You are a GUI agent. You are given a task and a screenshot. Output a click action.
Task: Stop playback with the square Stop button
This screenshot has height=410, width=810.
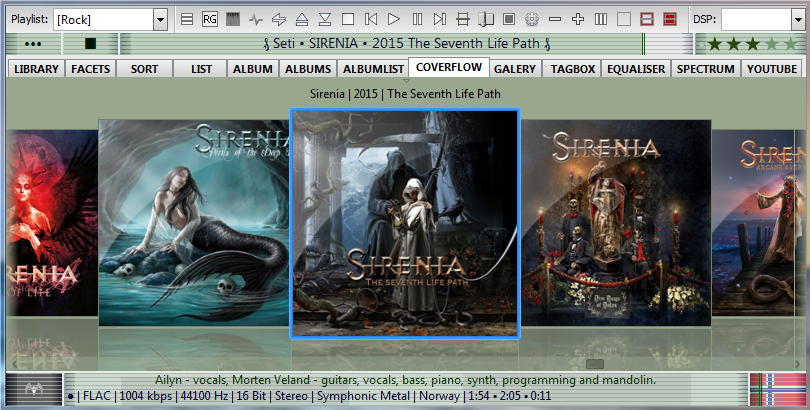coord(348,20)
